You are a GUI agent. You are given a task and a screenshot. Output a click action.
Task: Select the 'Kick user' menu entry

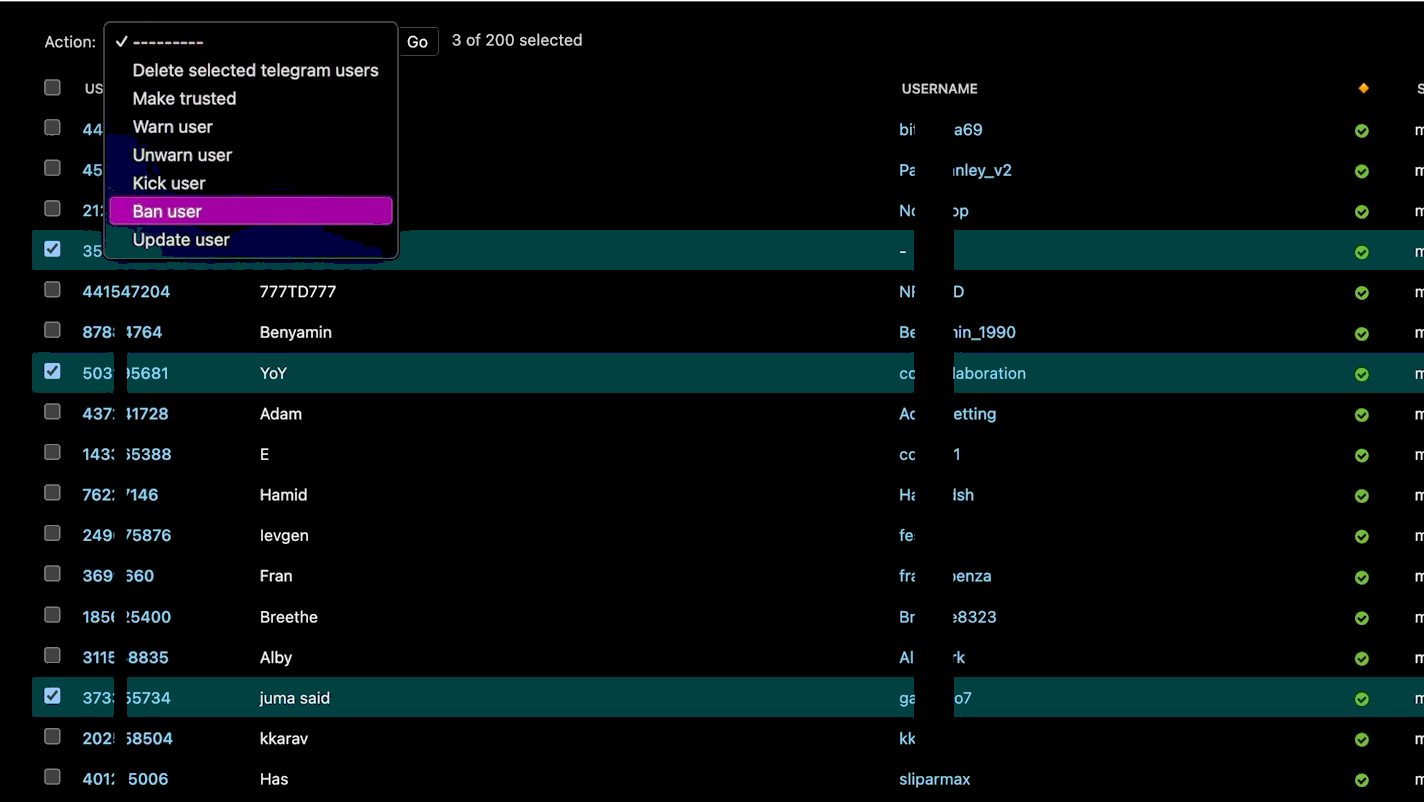pos(169,183)
